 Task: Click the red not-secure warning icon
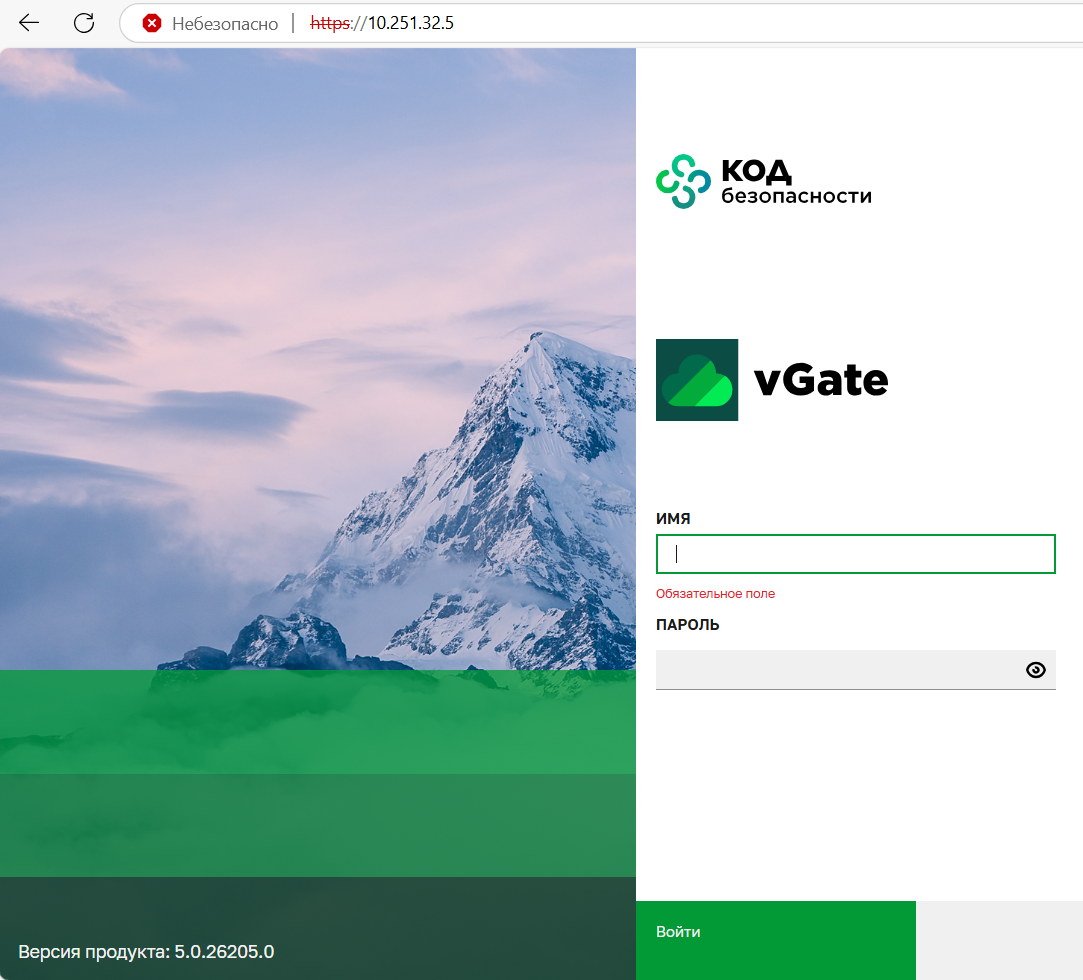152,23
